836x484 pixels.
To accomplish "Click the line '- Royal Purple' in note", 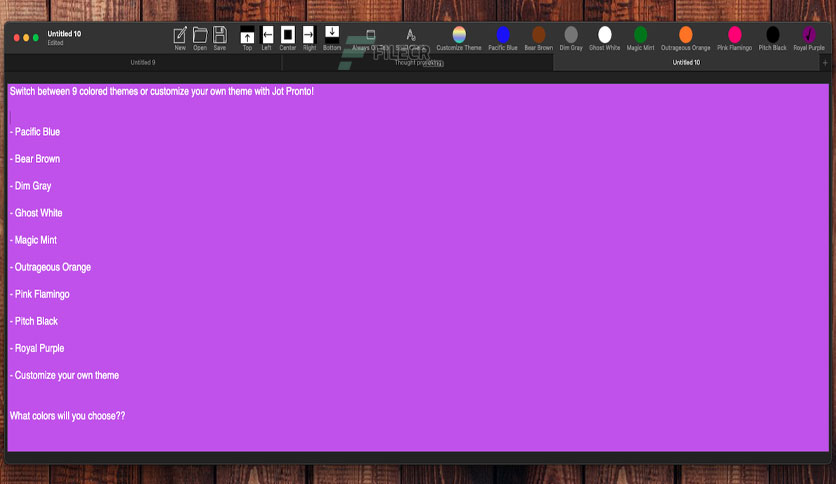I will coord(37,348).
